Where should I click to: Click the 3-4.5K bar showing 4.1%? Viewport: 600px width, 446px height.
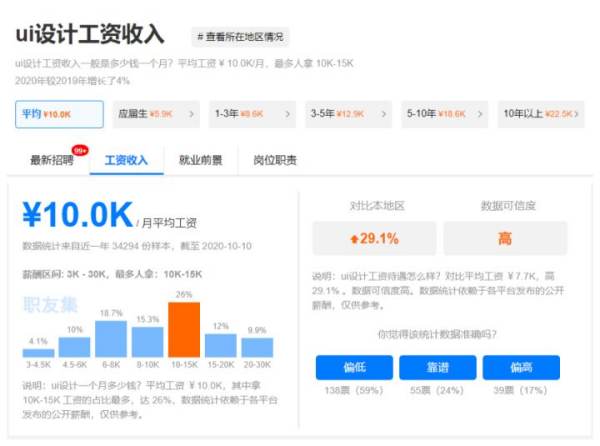click(x=38, y=352)
